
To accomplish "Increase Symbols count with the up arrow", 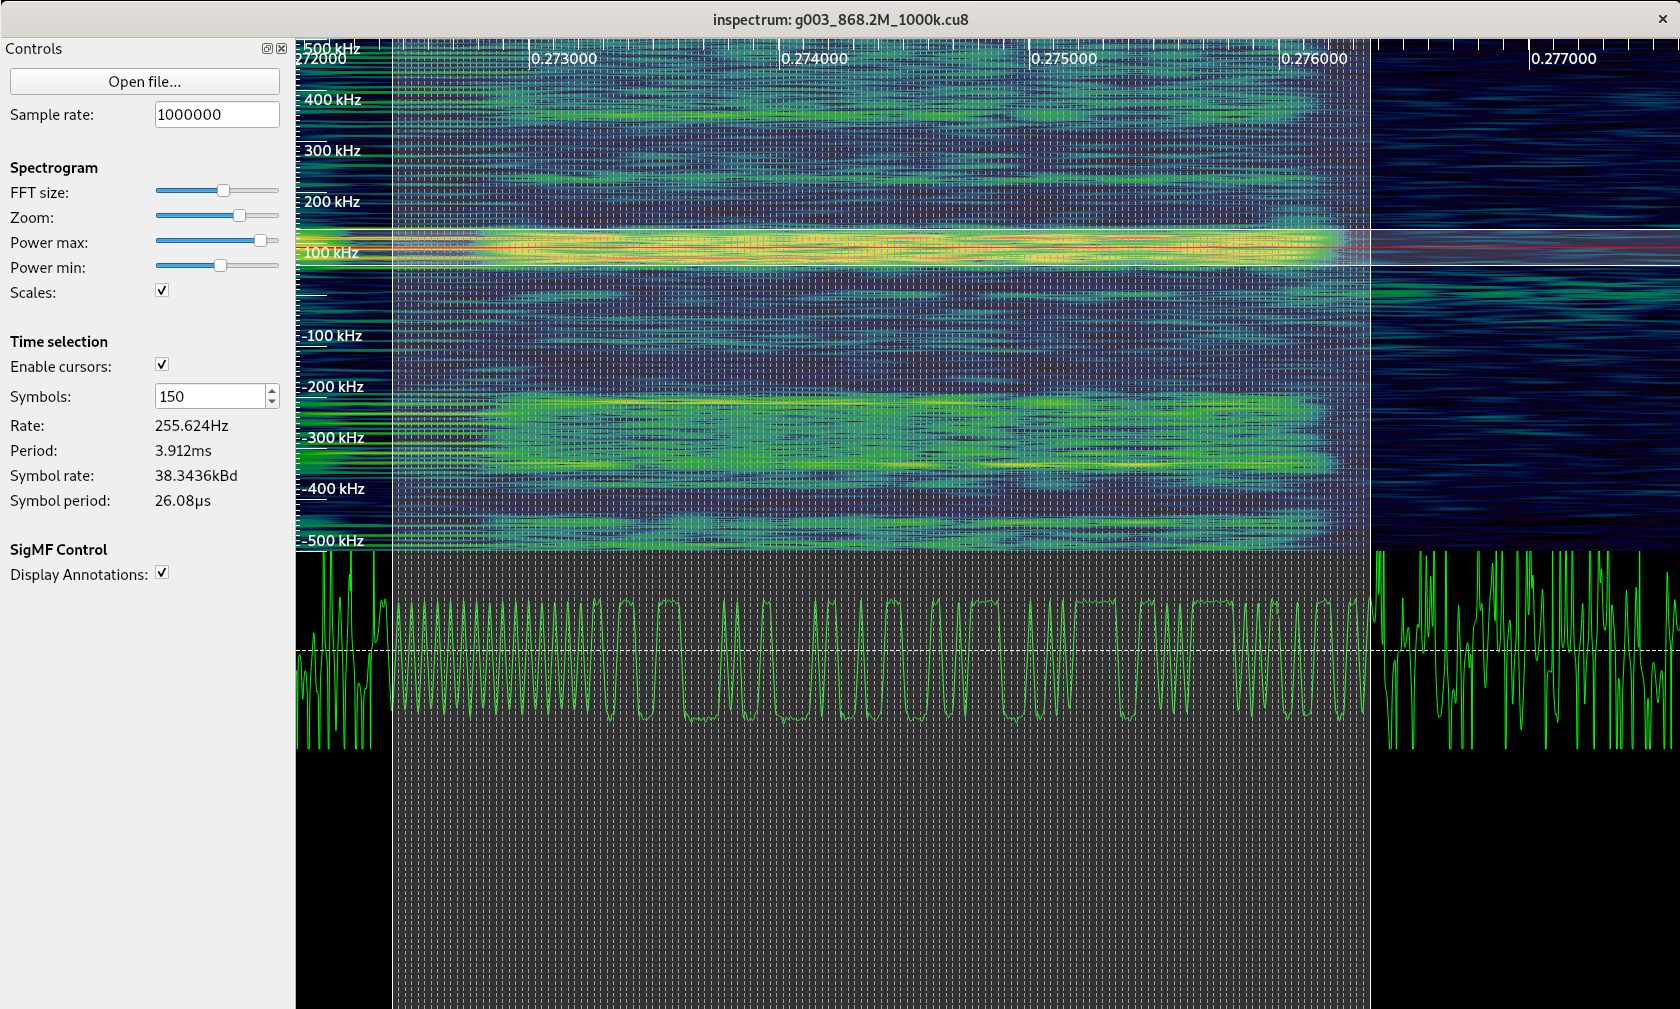I will click(x=271, y=390).
